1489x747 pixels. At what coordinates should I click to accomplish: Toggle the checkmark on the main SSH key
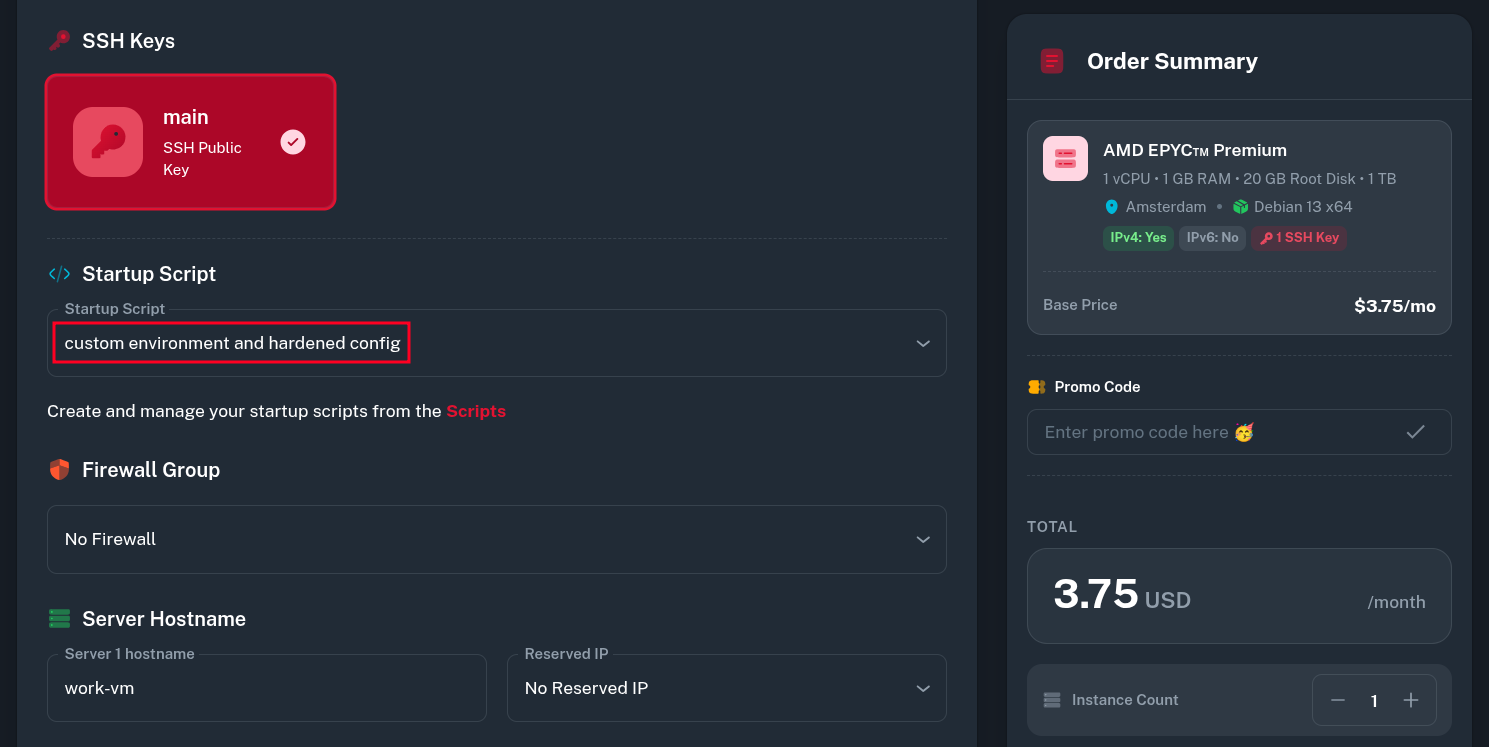(293, 142)
